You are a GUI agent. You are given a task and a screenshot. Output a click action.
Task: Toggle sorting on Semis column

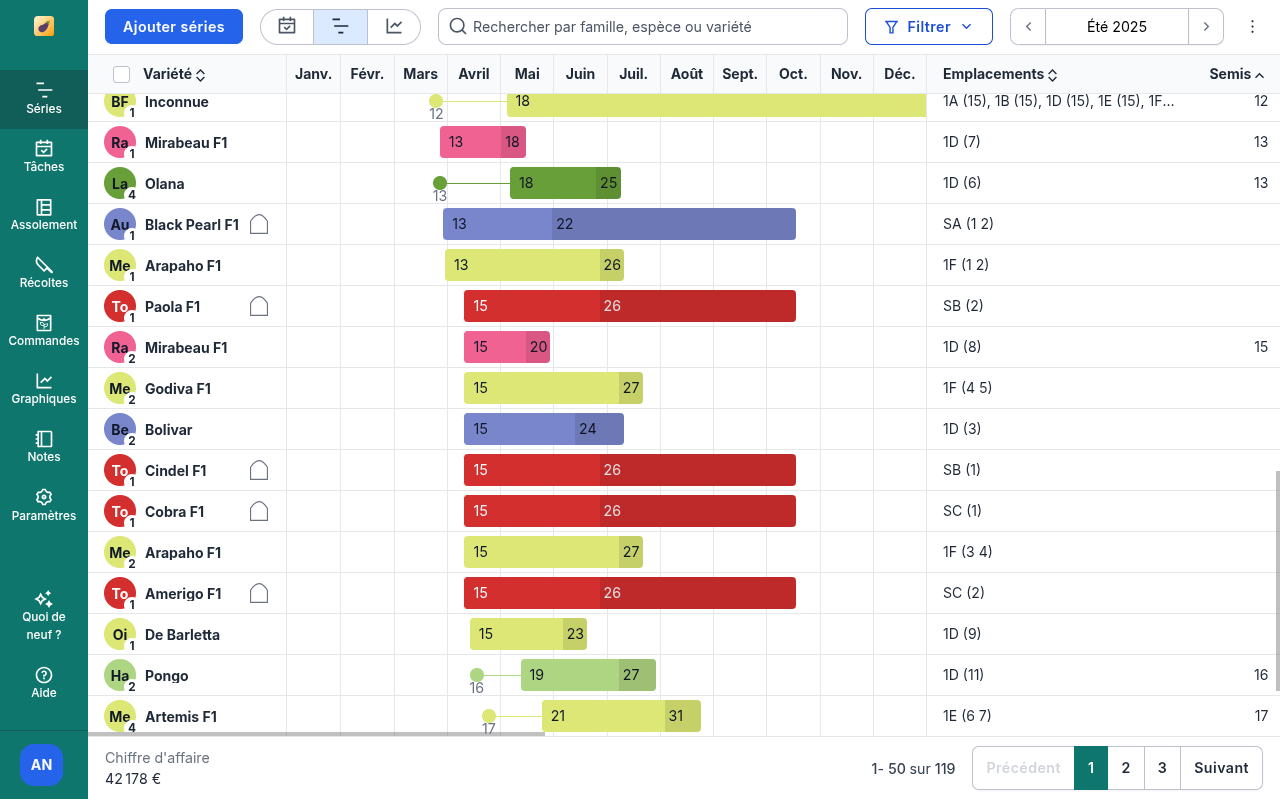tap(1236, 74)
